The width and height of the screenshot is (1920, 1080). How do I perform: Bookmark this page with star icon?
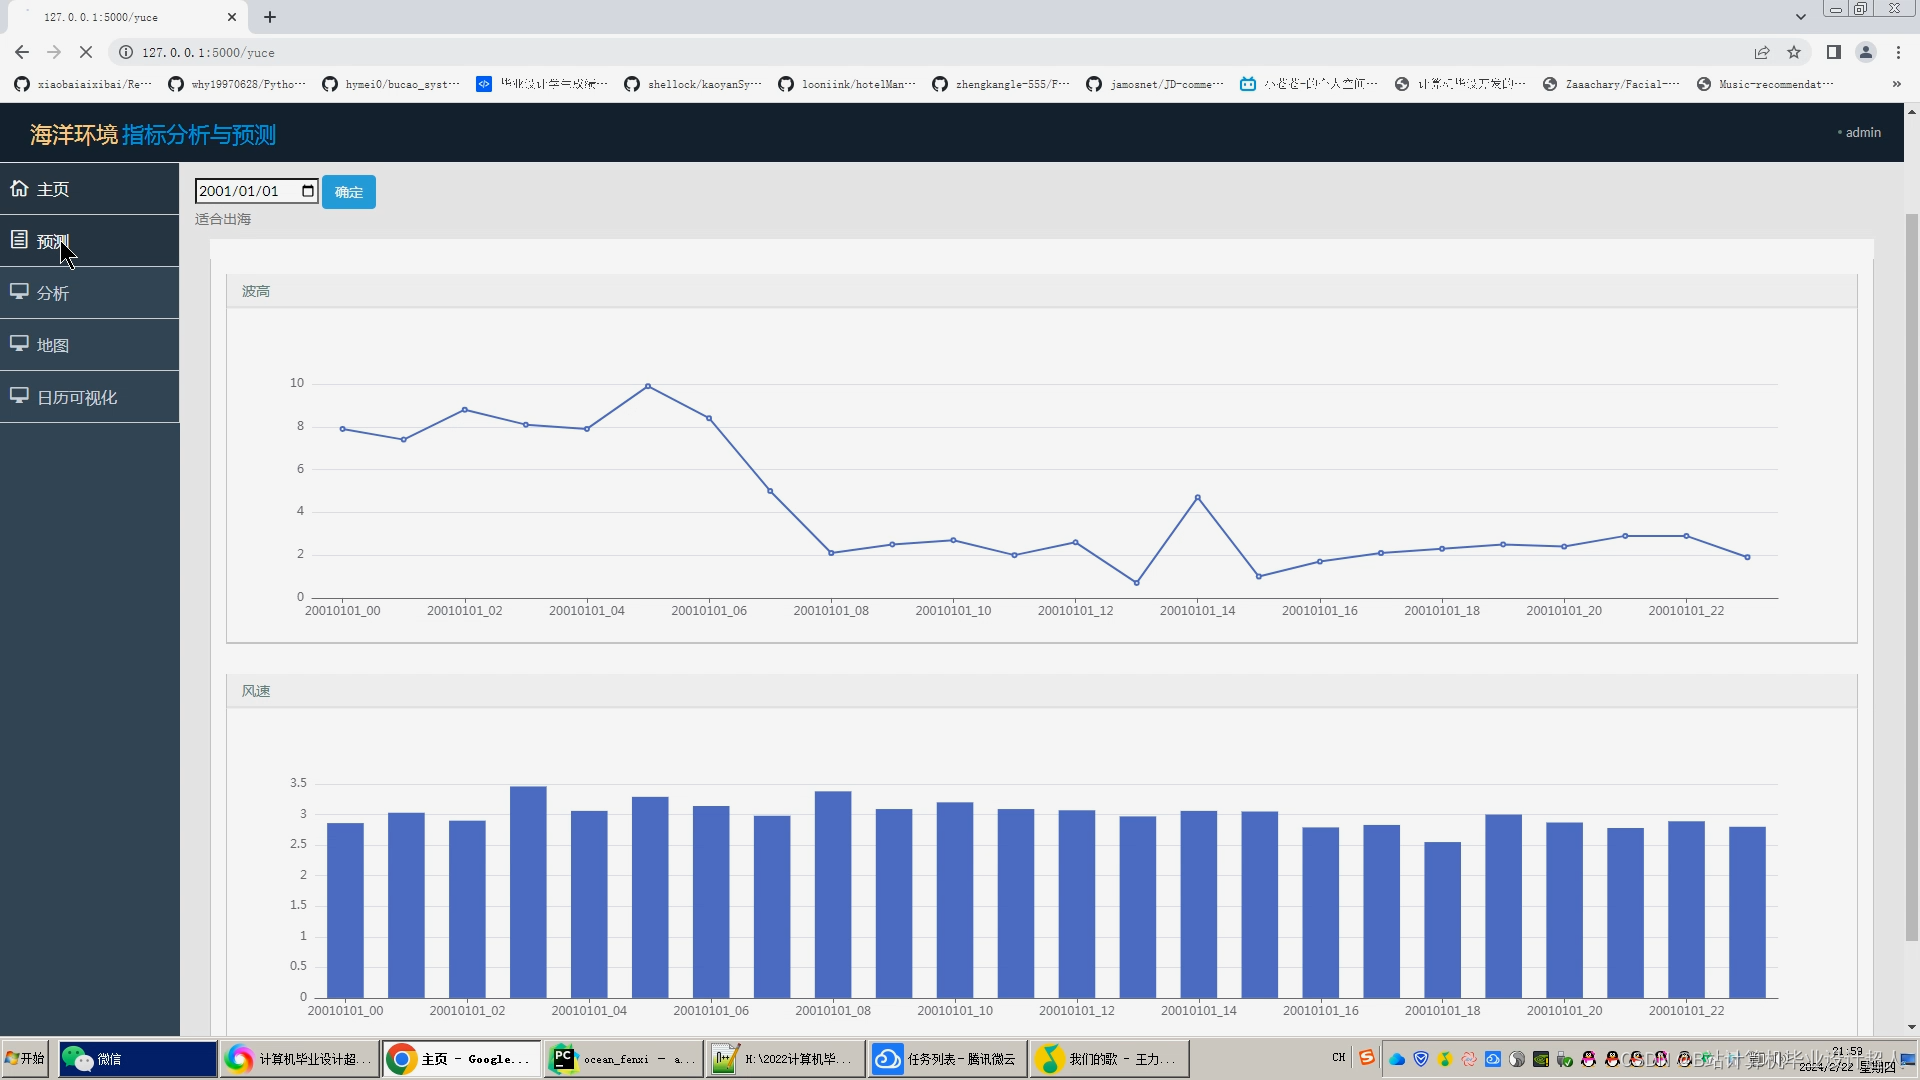[x=1794, y=52]
